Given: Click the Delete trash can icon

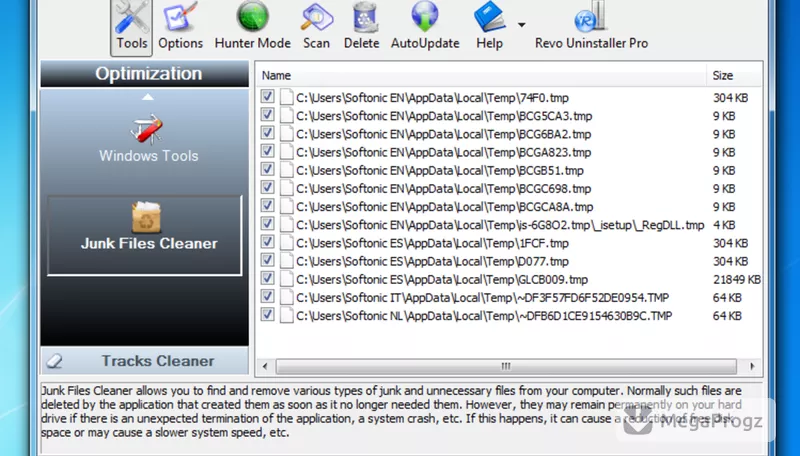Looking at the screenshot, I should click(x=364, y=18).
